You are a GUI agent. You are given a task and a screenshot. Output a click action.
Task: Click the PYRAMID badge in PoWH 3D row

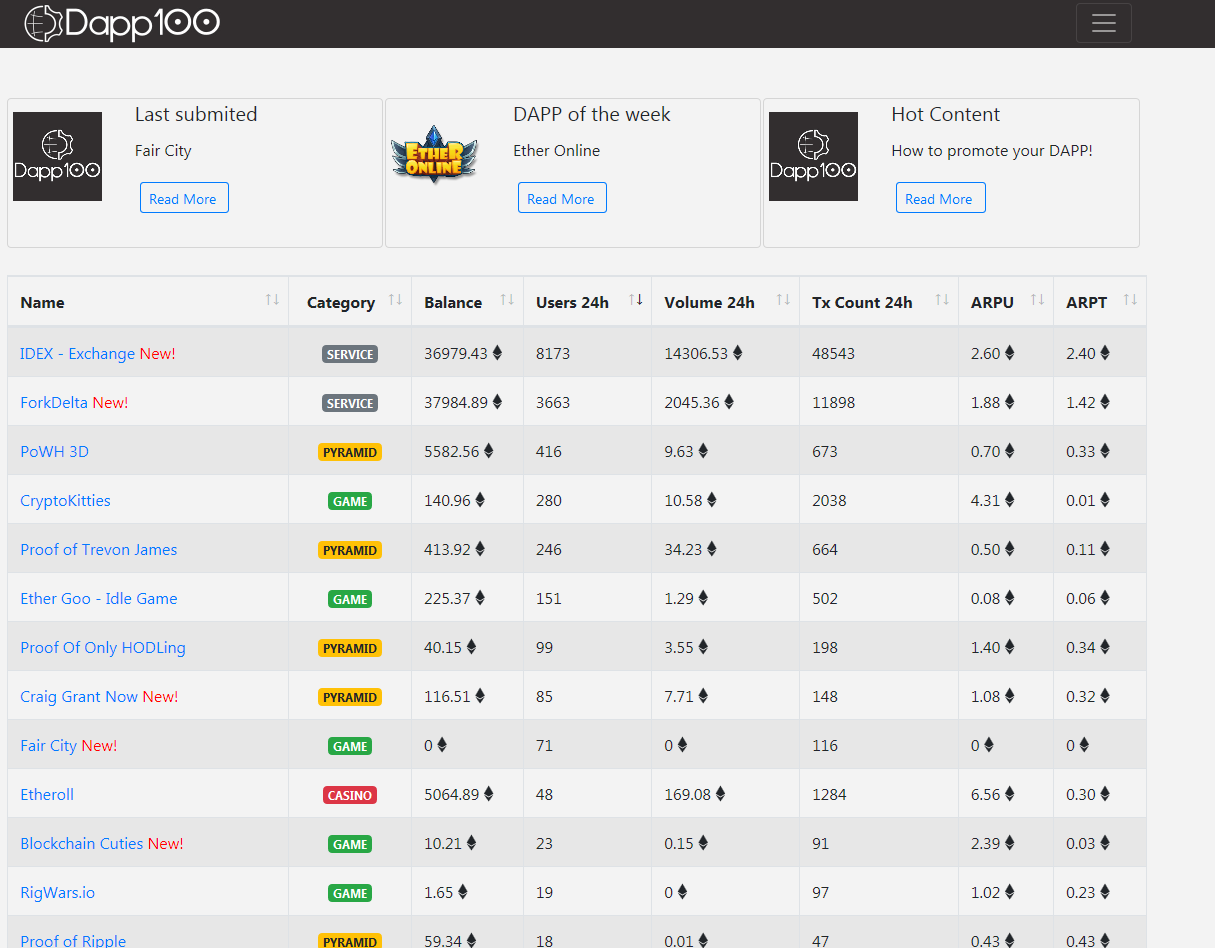350,452
